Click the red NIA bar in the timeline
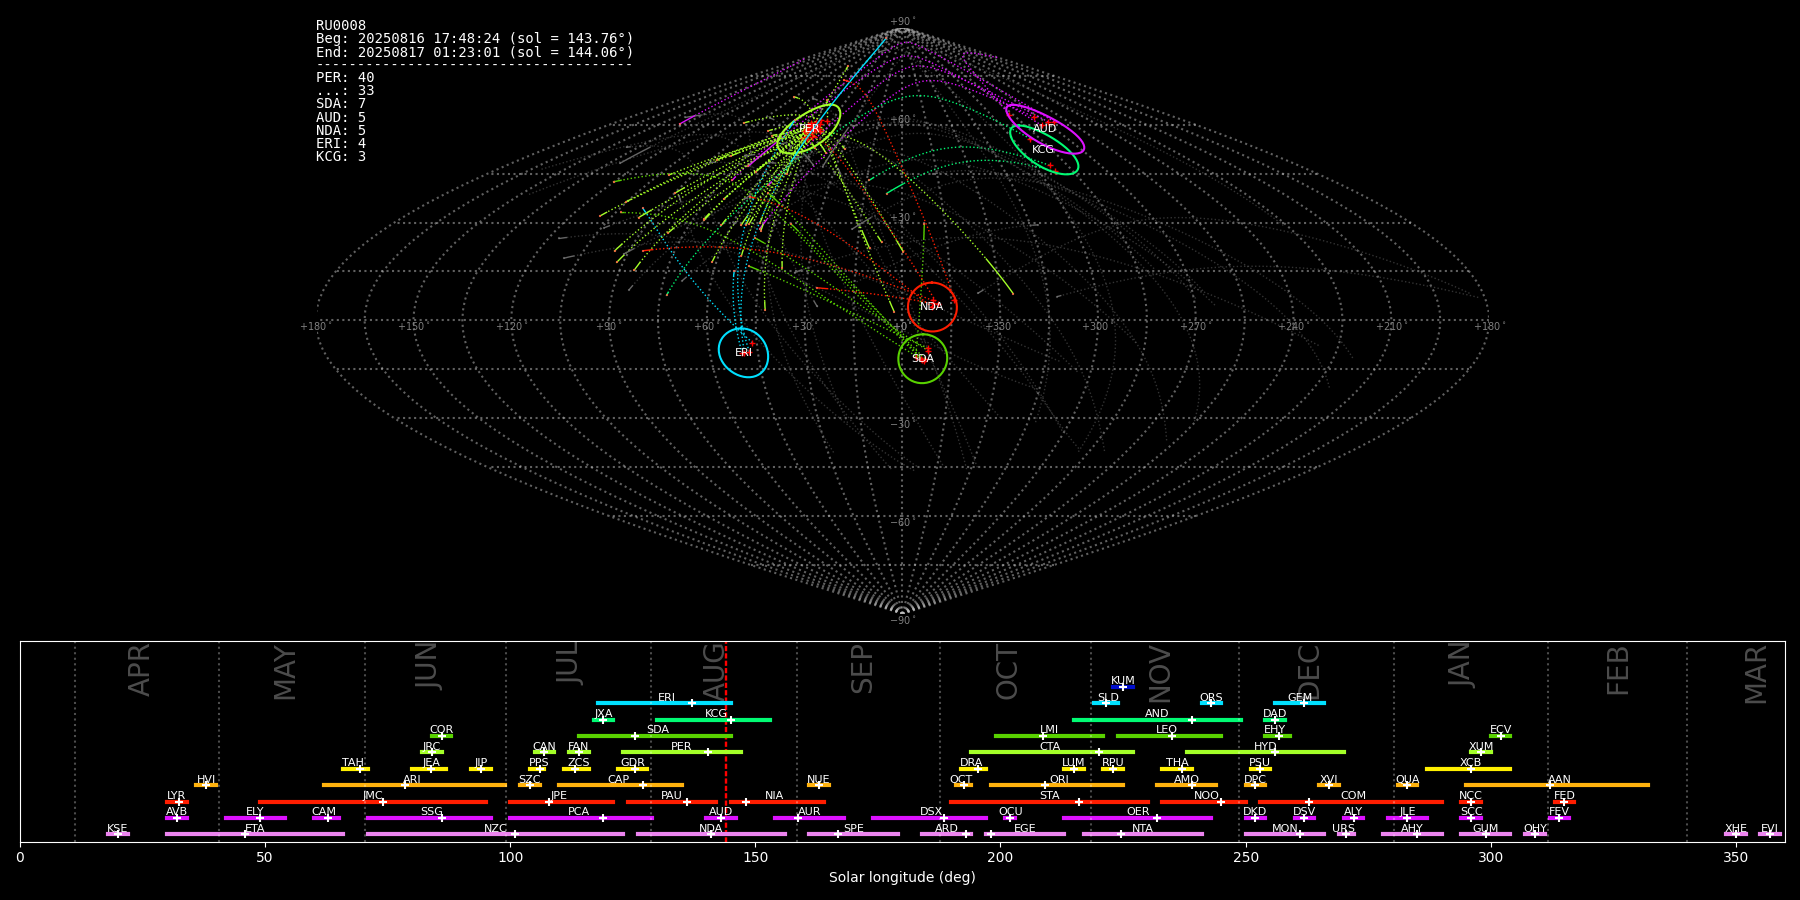Screen dimensions: 1800x900 pyautogui.click(x=777, y=802)
